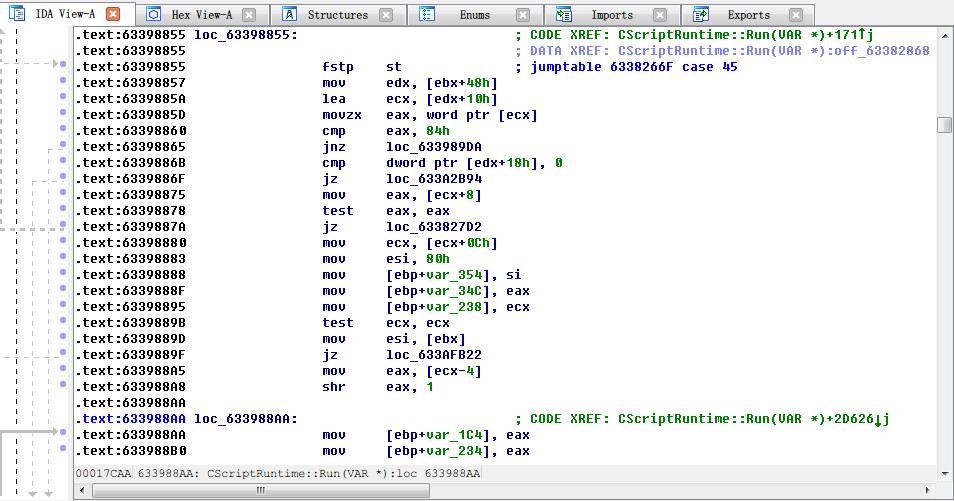The height and width of the screenshot is (501, 954).
Task: Follow jump target loc_633989DA
Action: click(x=431, y=147)
